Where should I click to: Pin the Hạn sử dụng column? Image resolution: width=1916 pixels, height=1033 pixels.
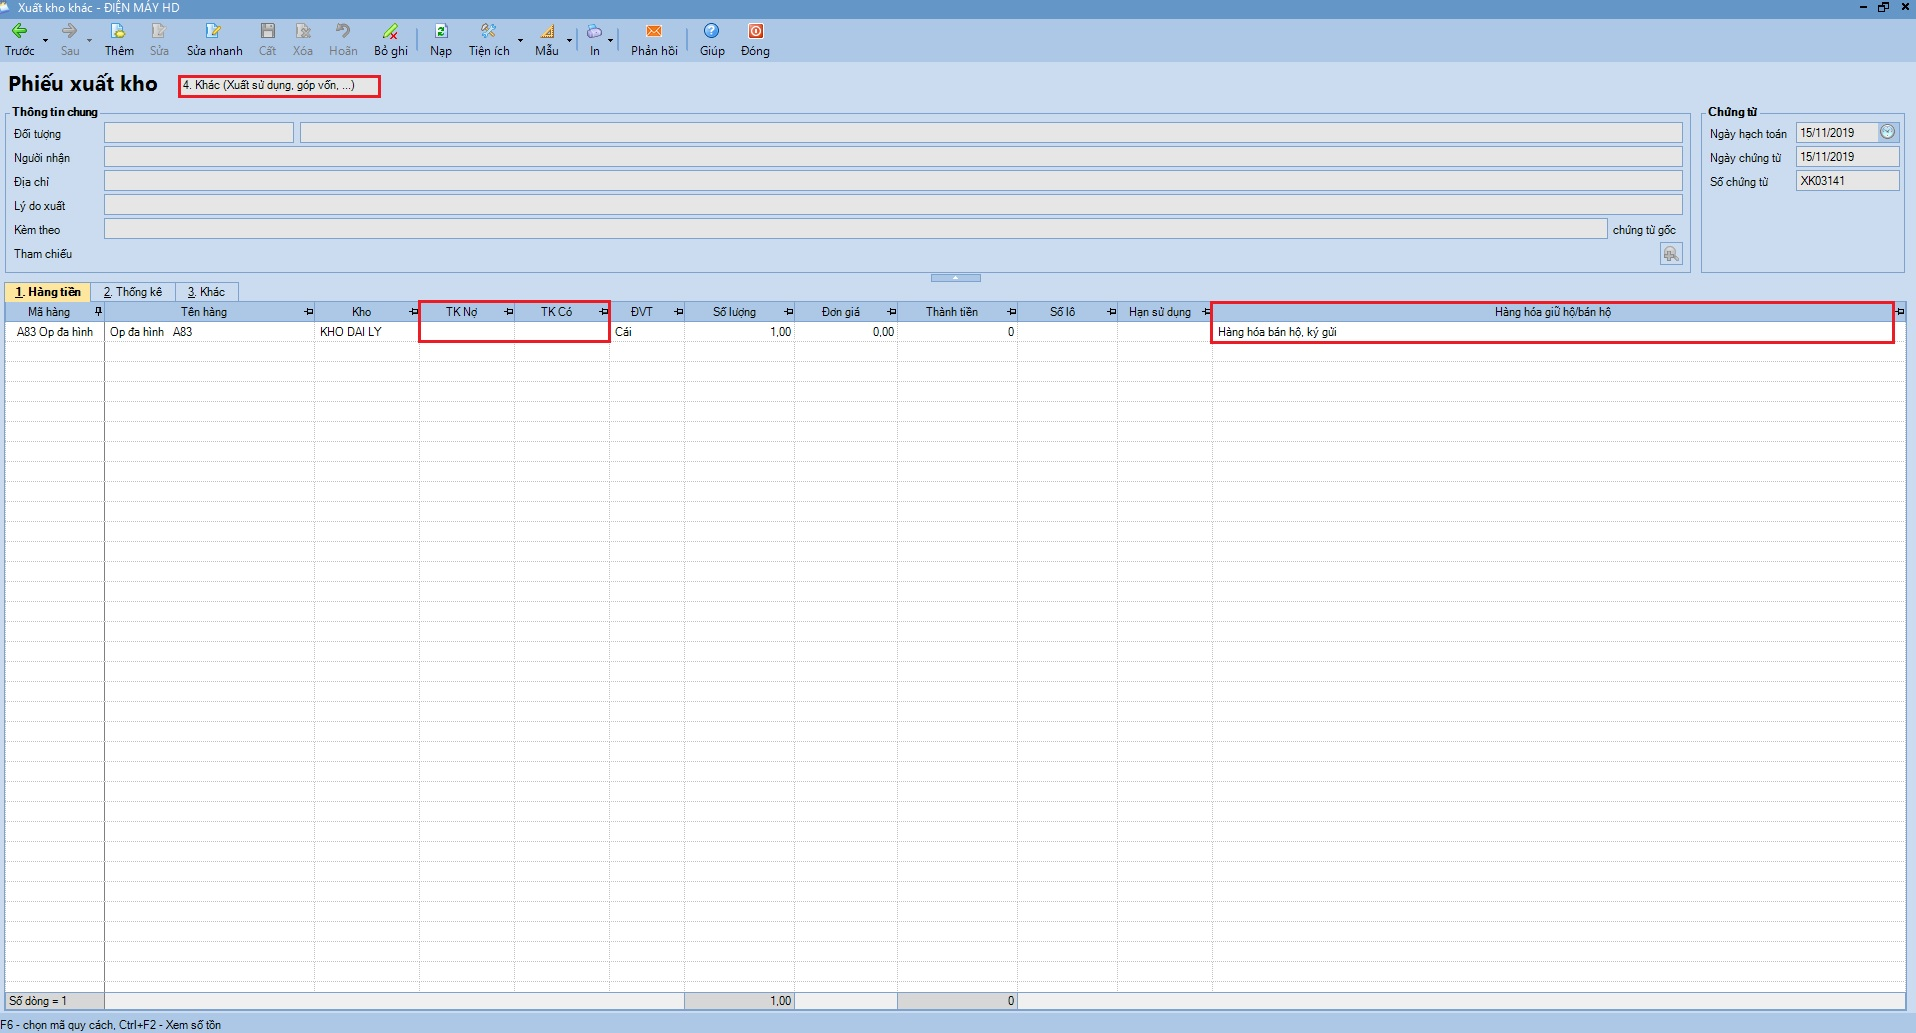point(1206,312)
